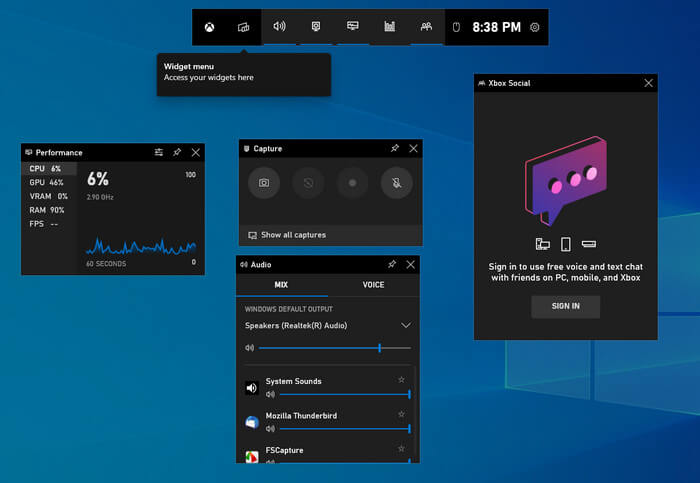Start recording with the record button
The height and width of the screenshot is (483, 700).
[352, 183]
